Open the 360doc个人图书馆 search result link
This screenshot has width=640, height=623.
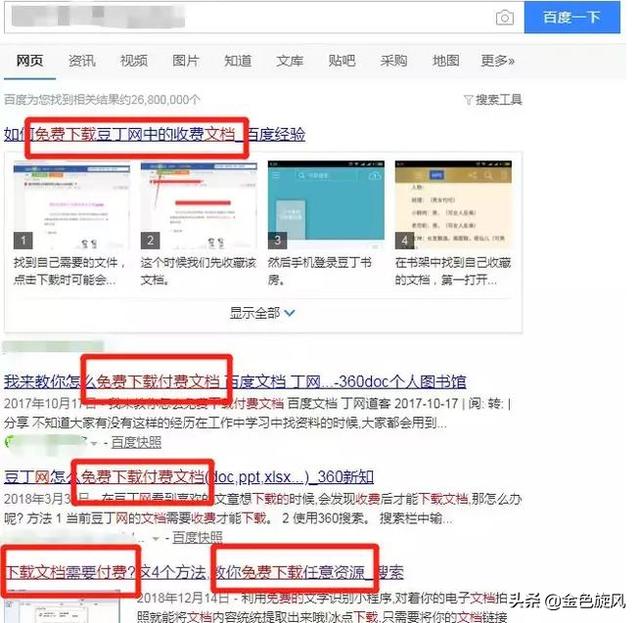click(234, 382)
